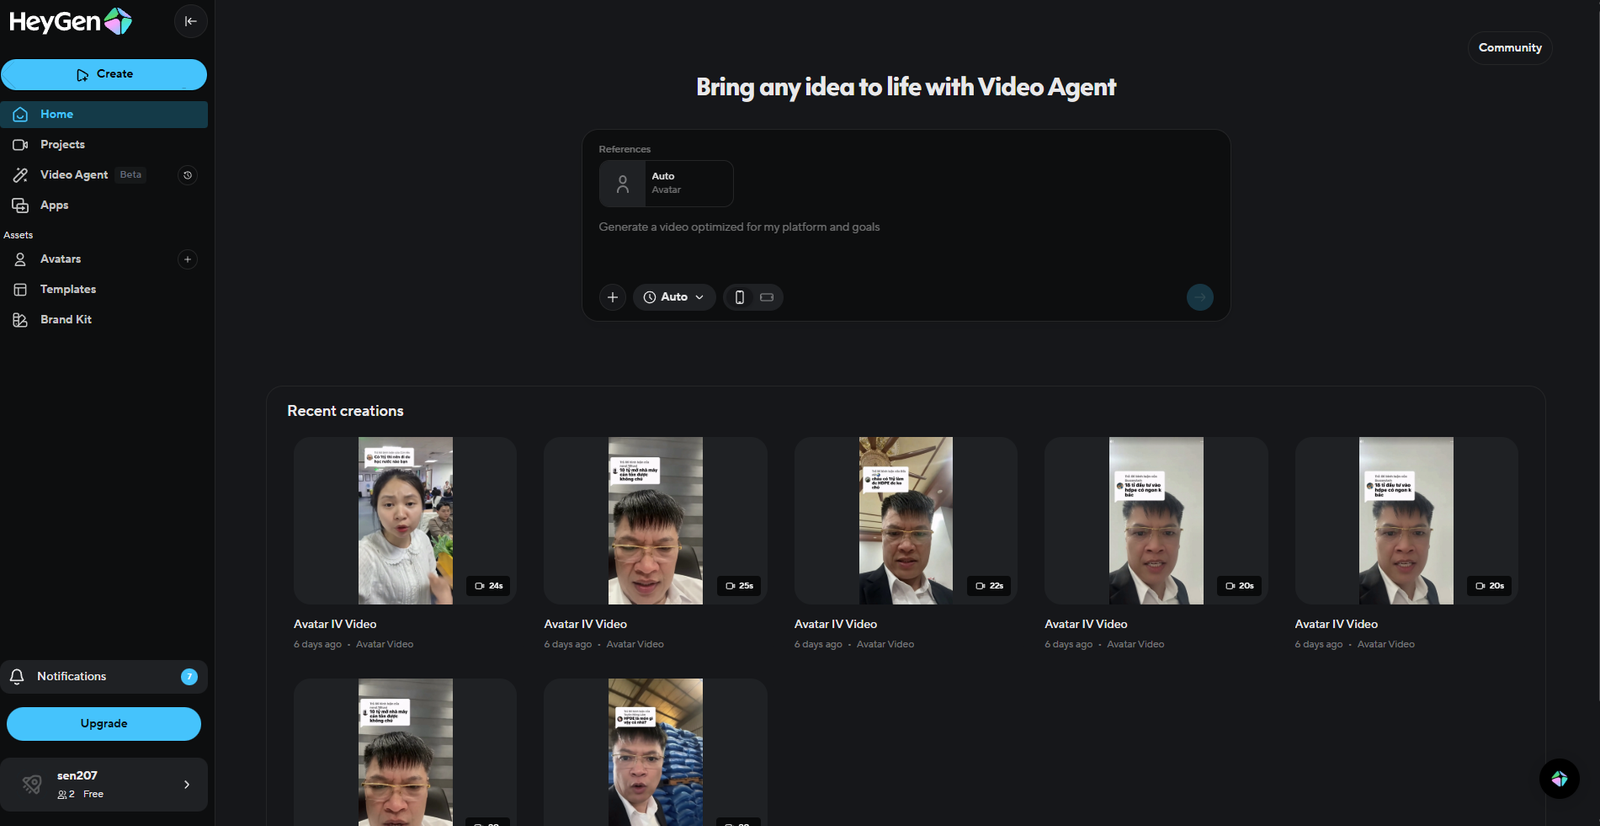Open HeyGen assistant floating icon

1559,779
